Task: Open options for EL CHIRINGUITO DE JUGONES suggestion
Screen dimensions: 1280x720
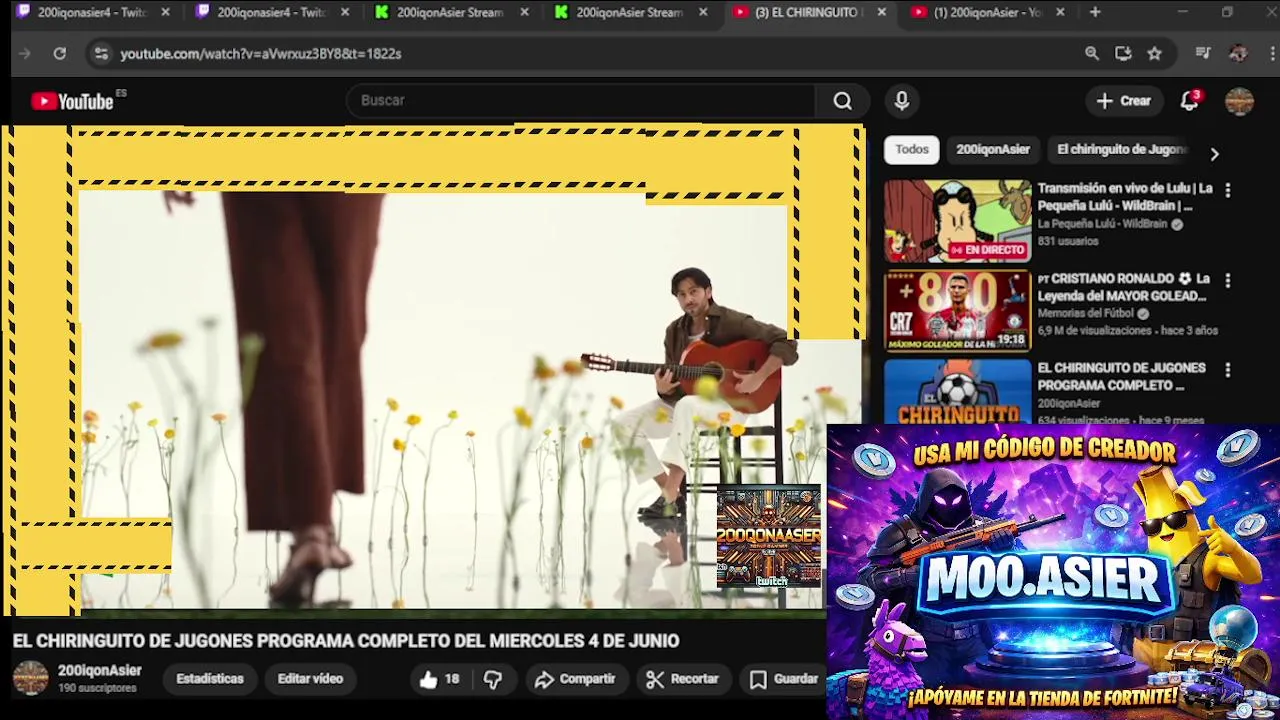Action: click(1228, 370)
